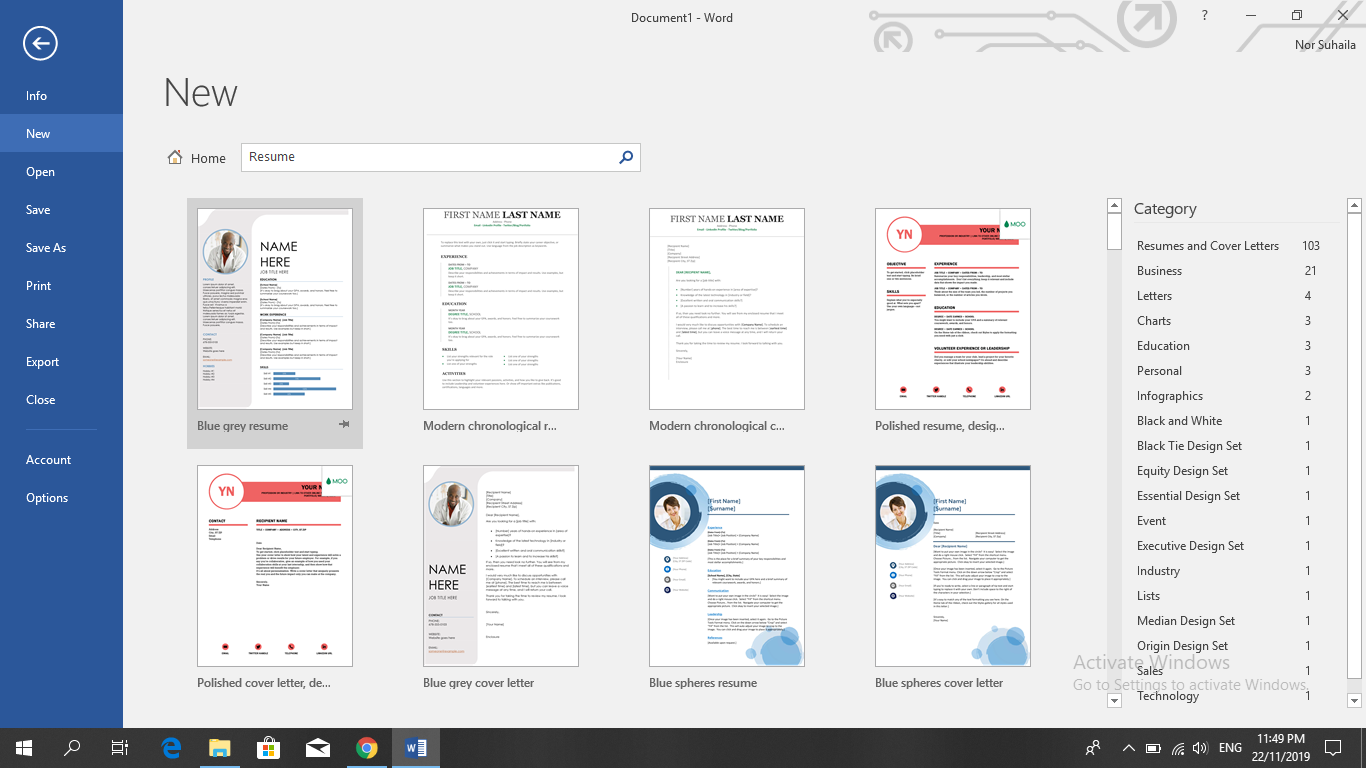Open the Print tab
The image size is (1366, 768).
(x=61, y=286)
